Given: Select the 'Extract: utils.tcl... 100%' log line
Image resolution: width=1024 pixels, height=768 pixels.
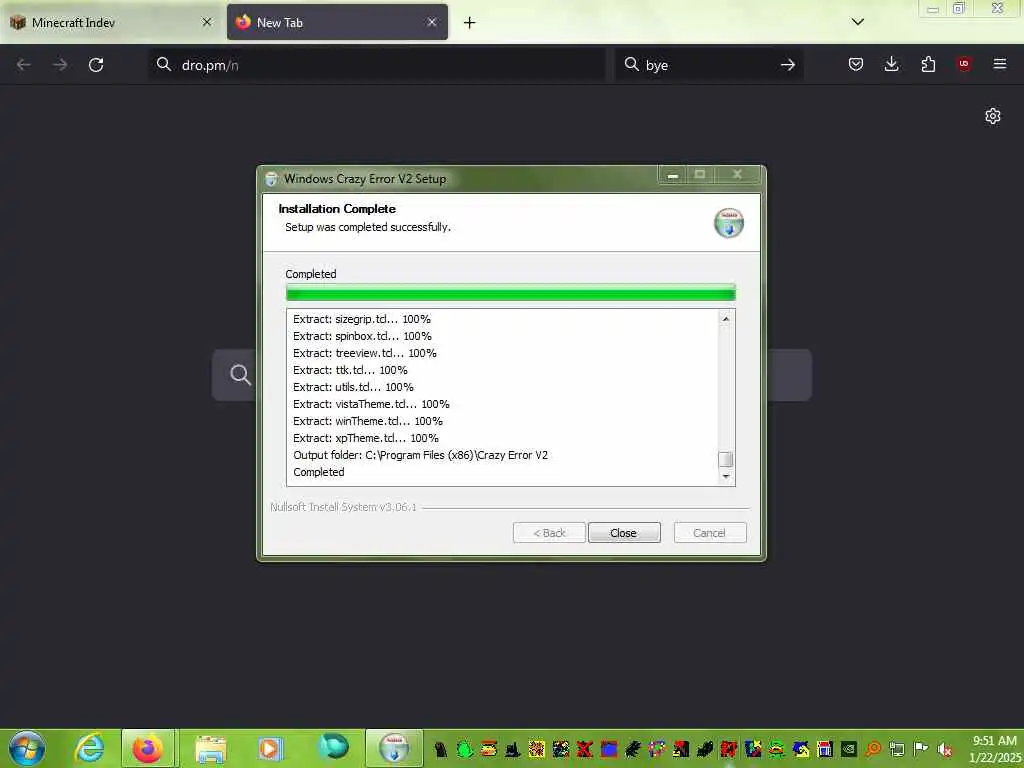Looking at the screenshot, I should (353, 387).
